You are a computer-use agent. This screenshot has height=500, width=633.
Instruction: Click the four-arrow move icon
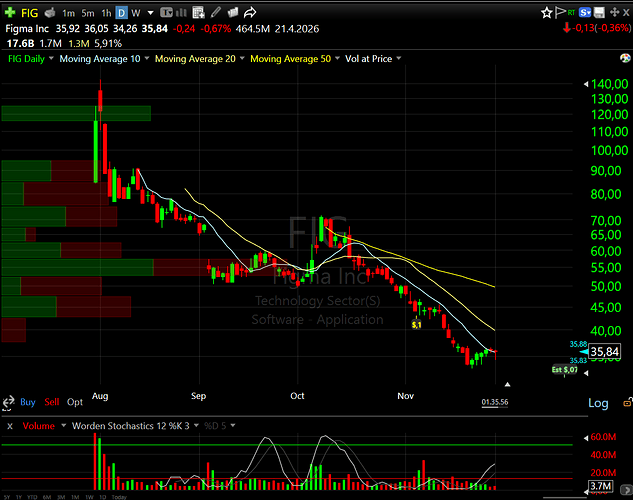(x=614, y=13)
